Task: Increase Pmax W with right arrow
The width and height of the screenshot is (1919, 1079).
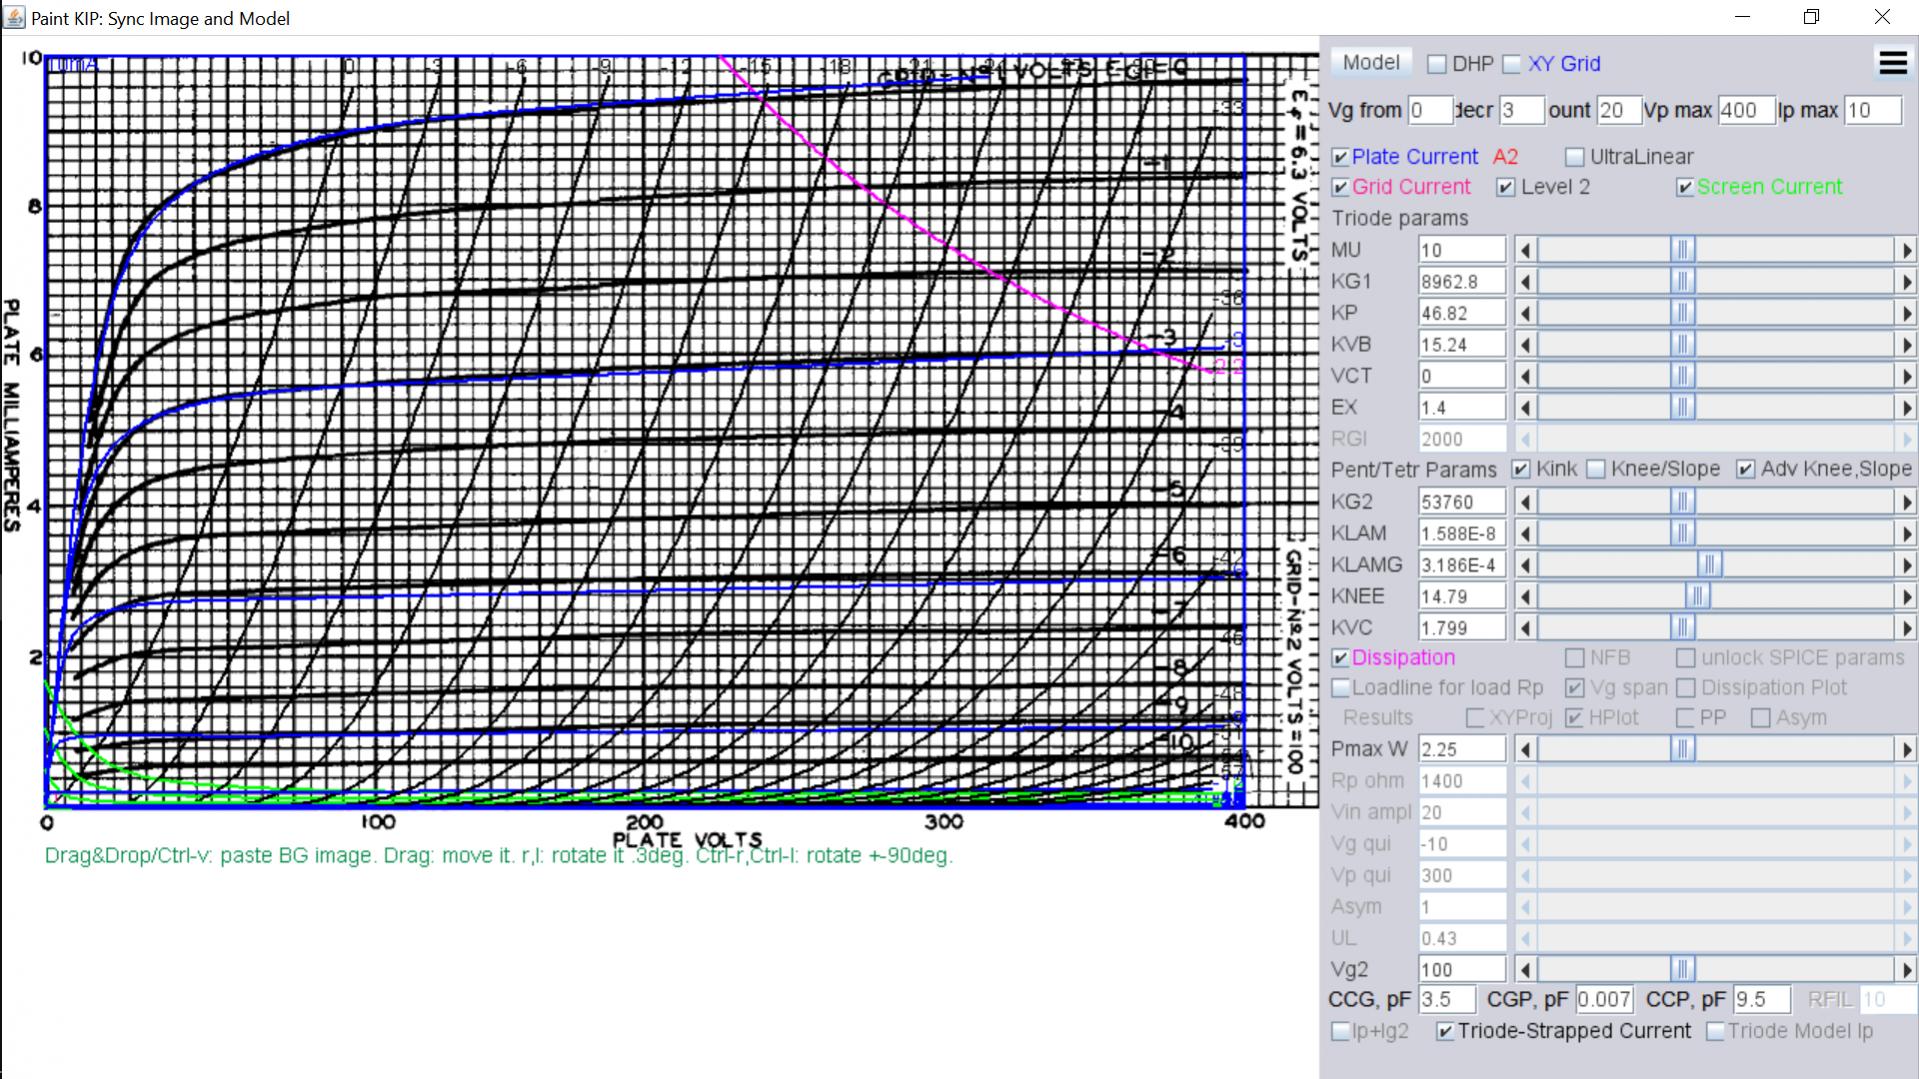Action: tap(1906, 749)
